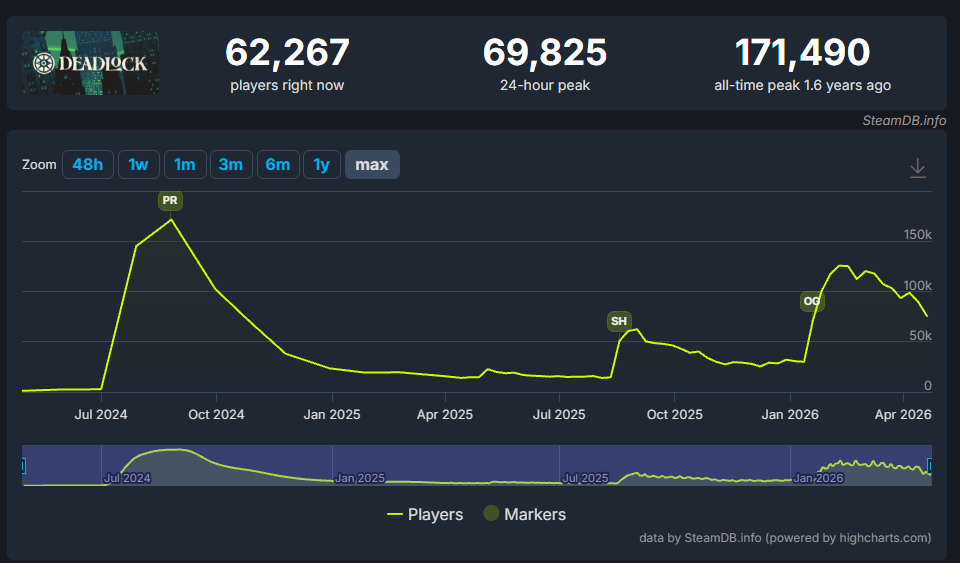Click the 62,267 players right now value
This screenshot has height=563, width=960.
click(287, 53)
